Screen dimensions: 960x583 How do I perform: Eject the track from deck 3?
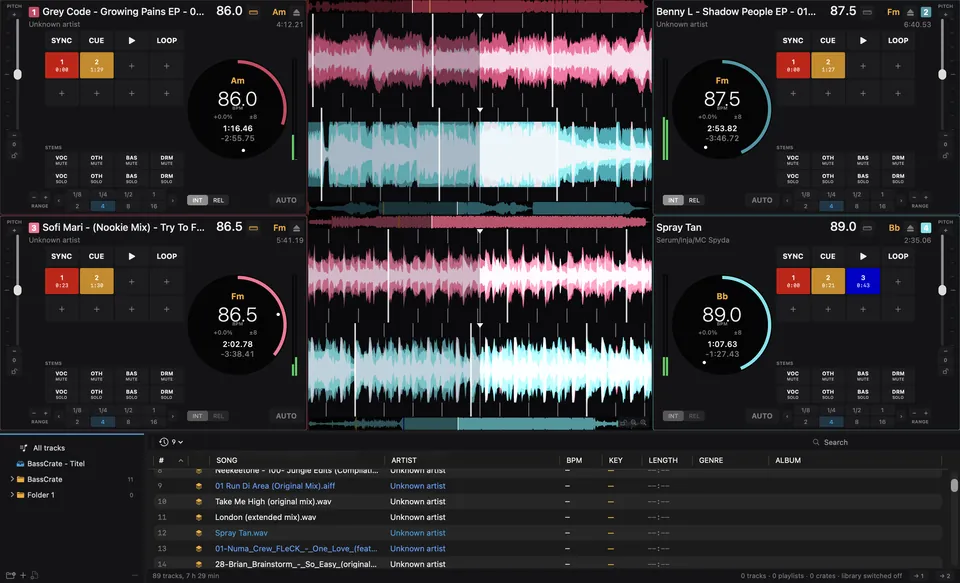pyautogui.click(x=296, y=228)
